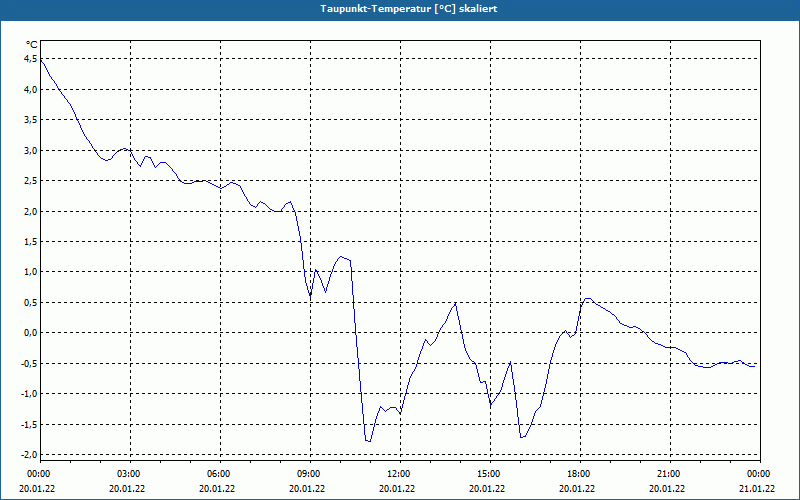Select the '03:00' time label
Screen dimensions: 800x500
[128, 474]
